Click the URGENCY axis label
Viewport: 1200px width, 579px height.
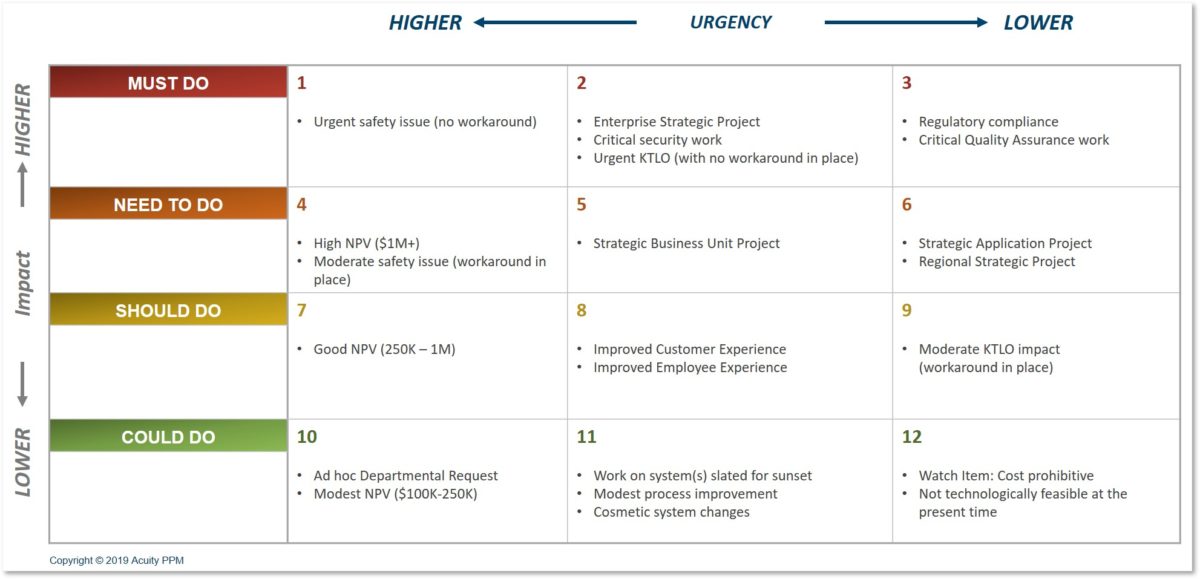click(x=731, y=22)
